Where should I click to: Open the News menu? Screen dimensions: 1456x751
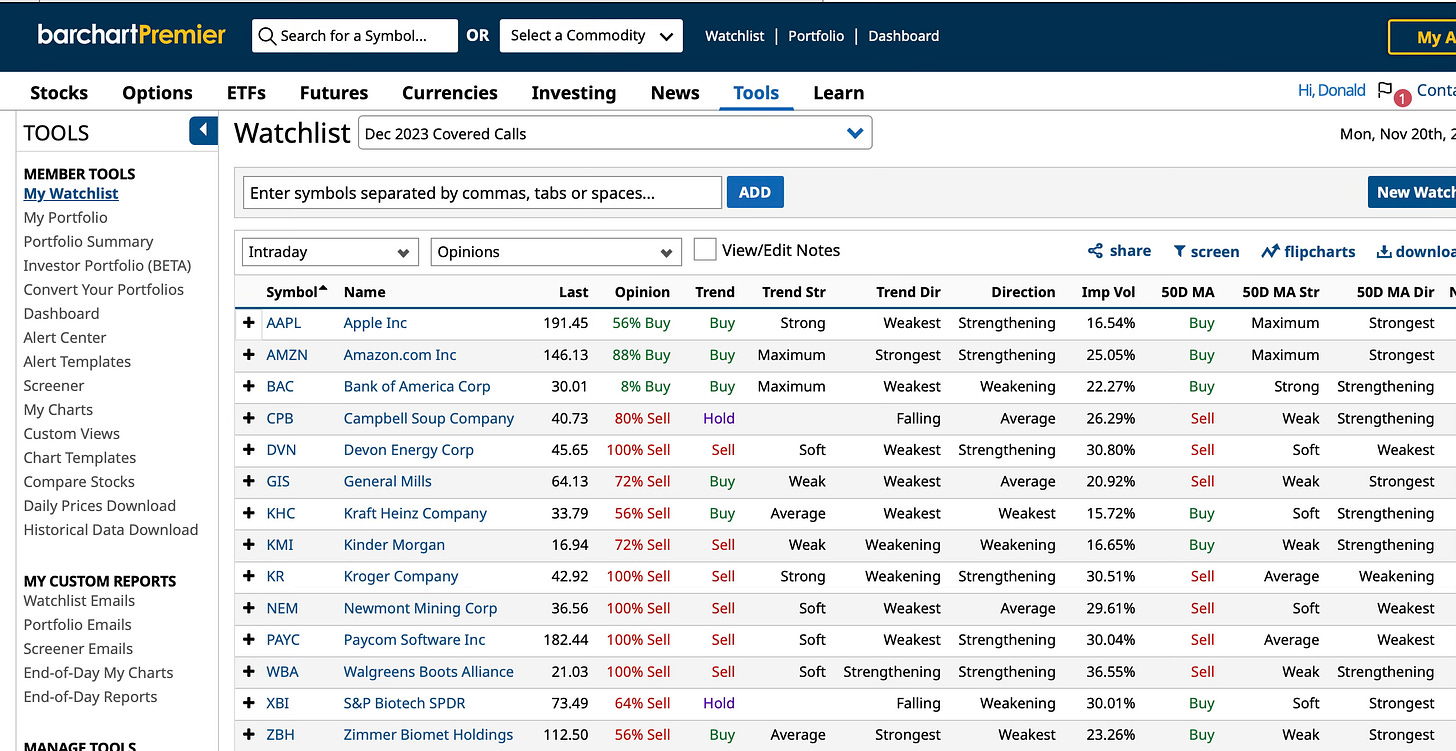pos(675,93)
